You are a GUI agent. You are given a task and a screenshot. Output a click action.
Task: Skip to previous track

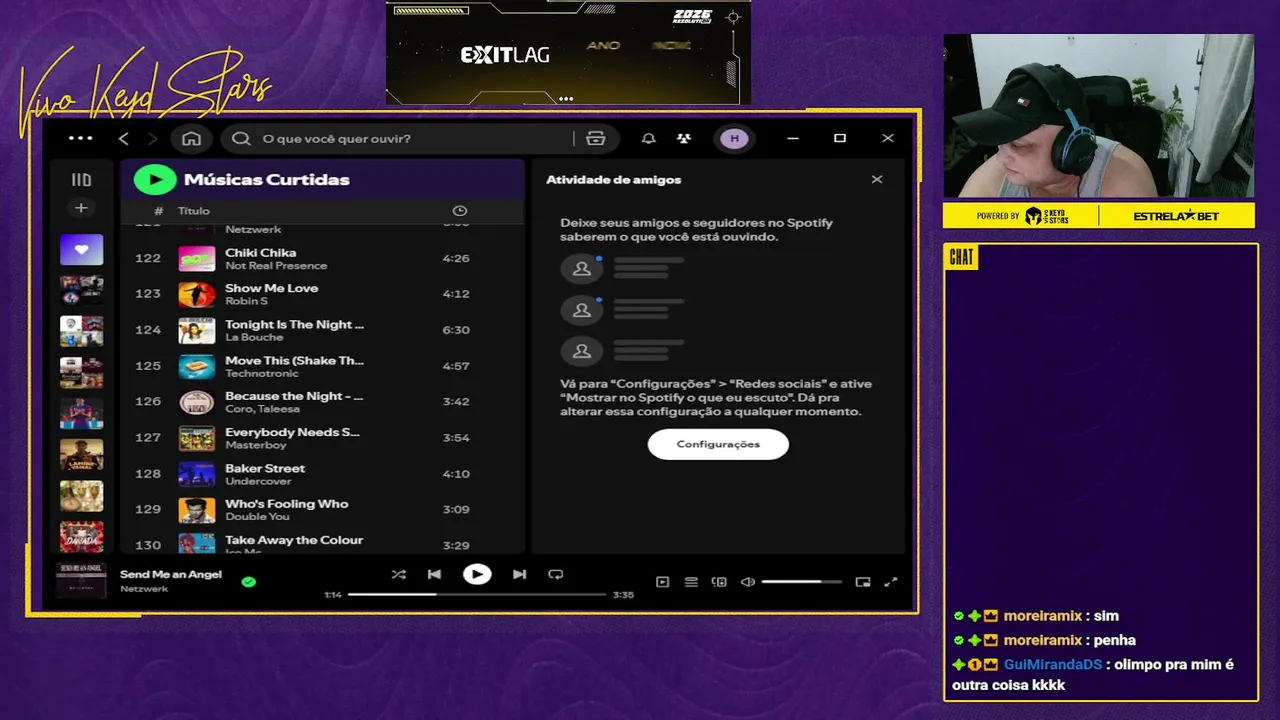[x=434, y=574]
